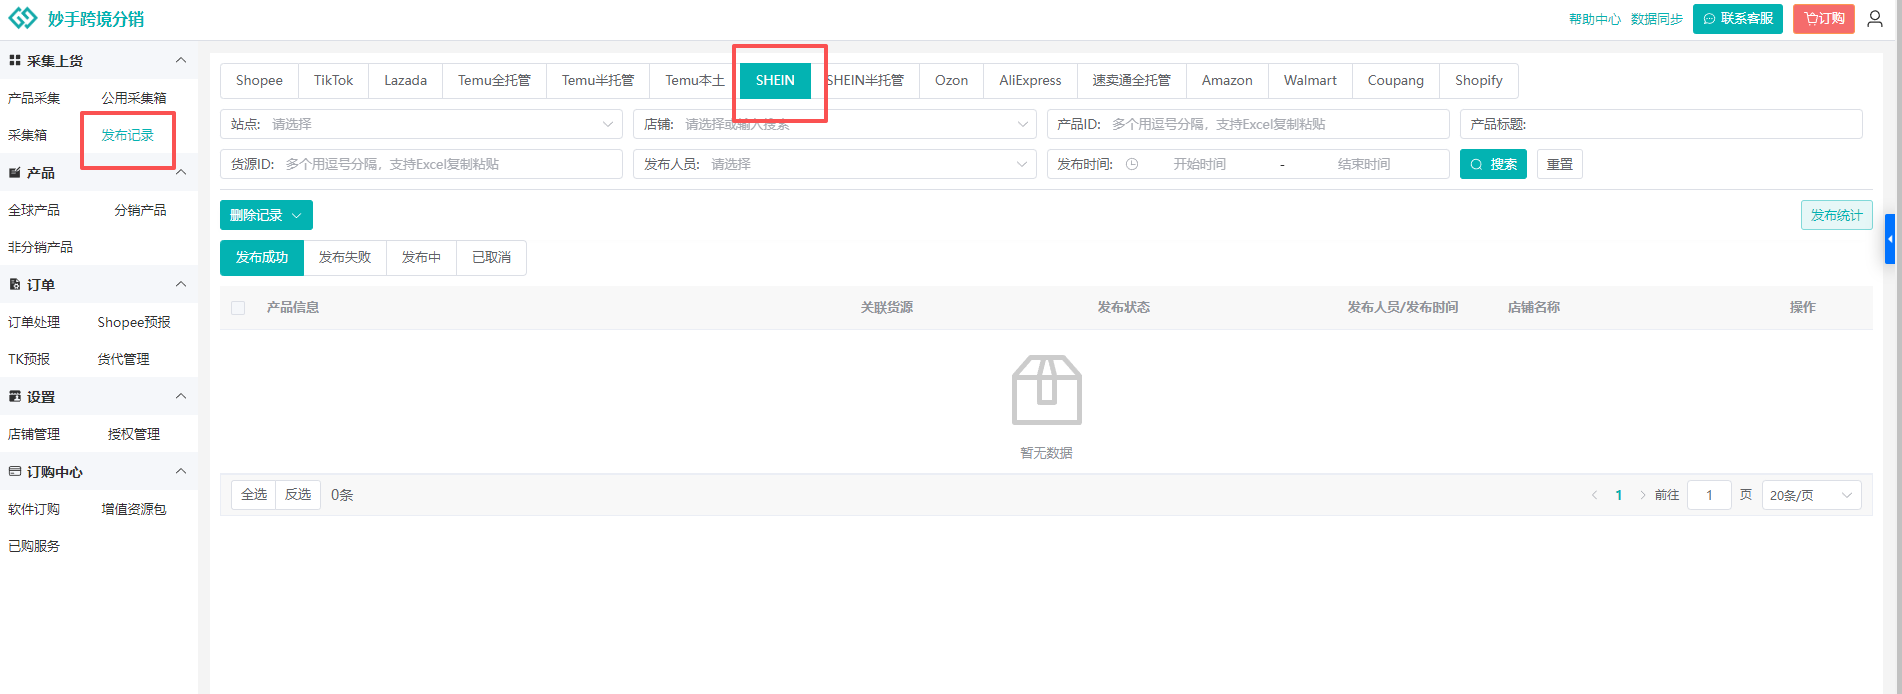Collapse the 采集上货 sidebar section
This screenshot has height=694, width=1902.
point(181,61)
